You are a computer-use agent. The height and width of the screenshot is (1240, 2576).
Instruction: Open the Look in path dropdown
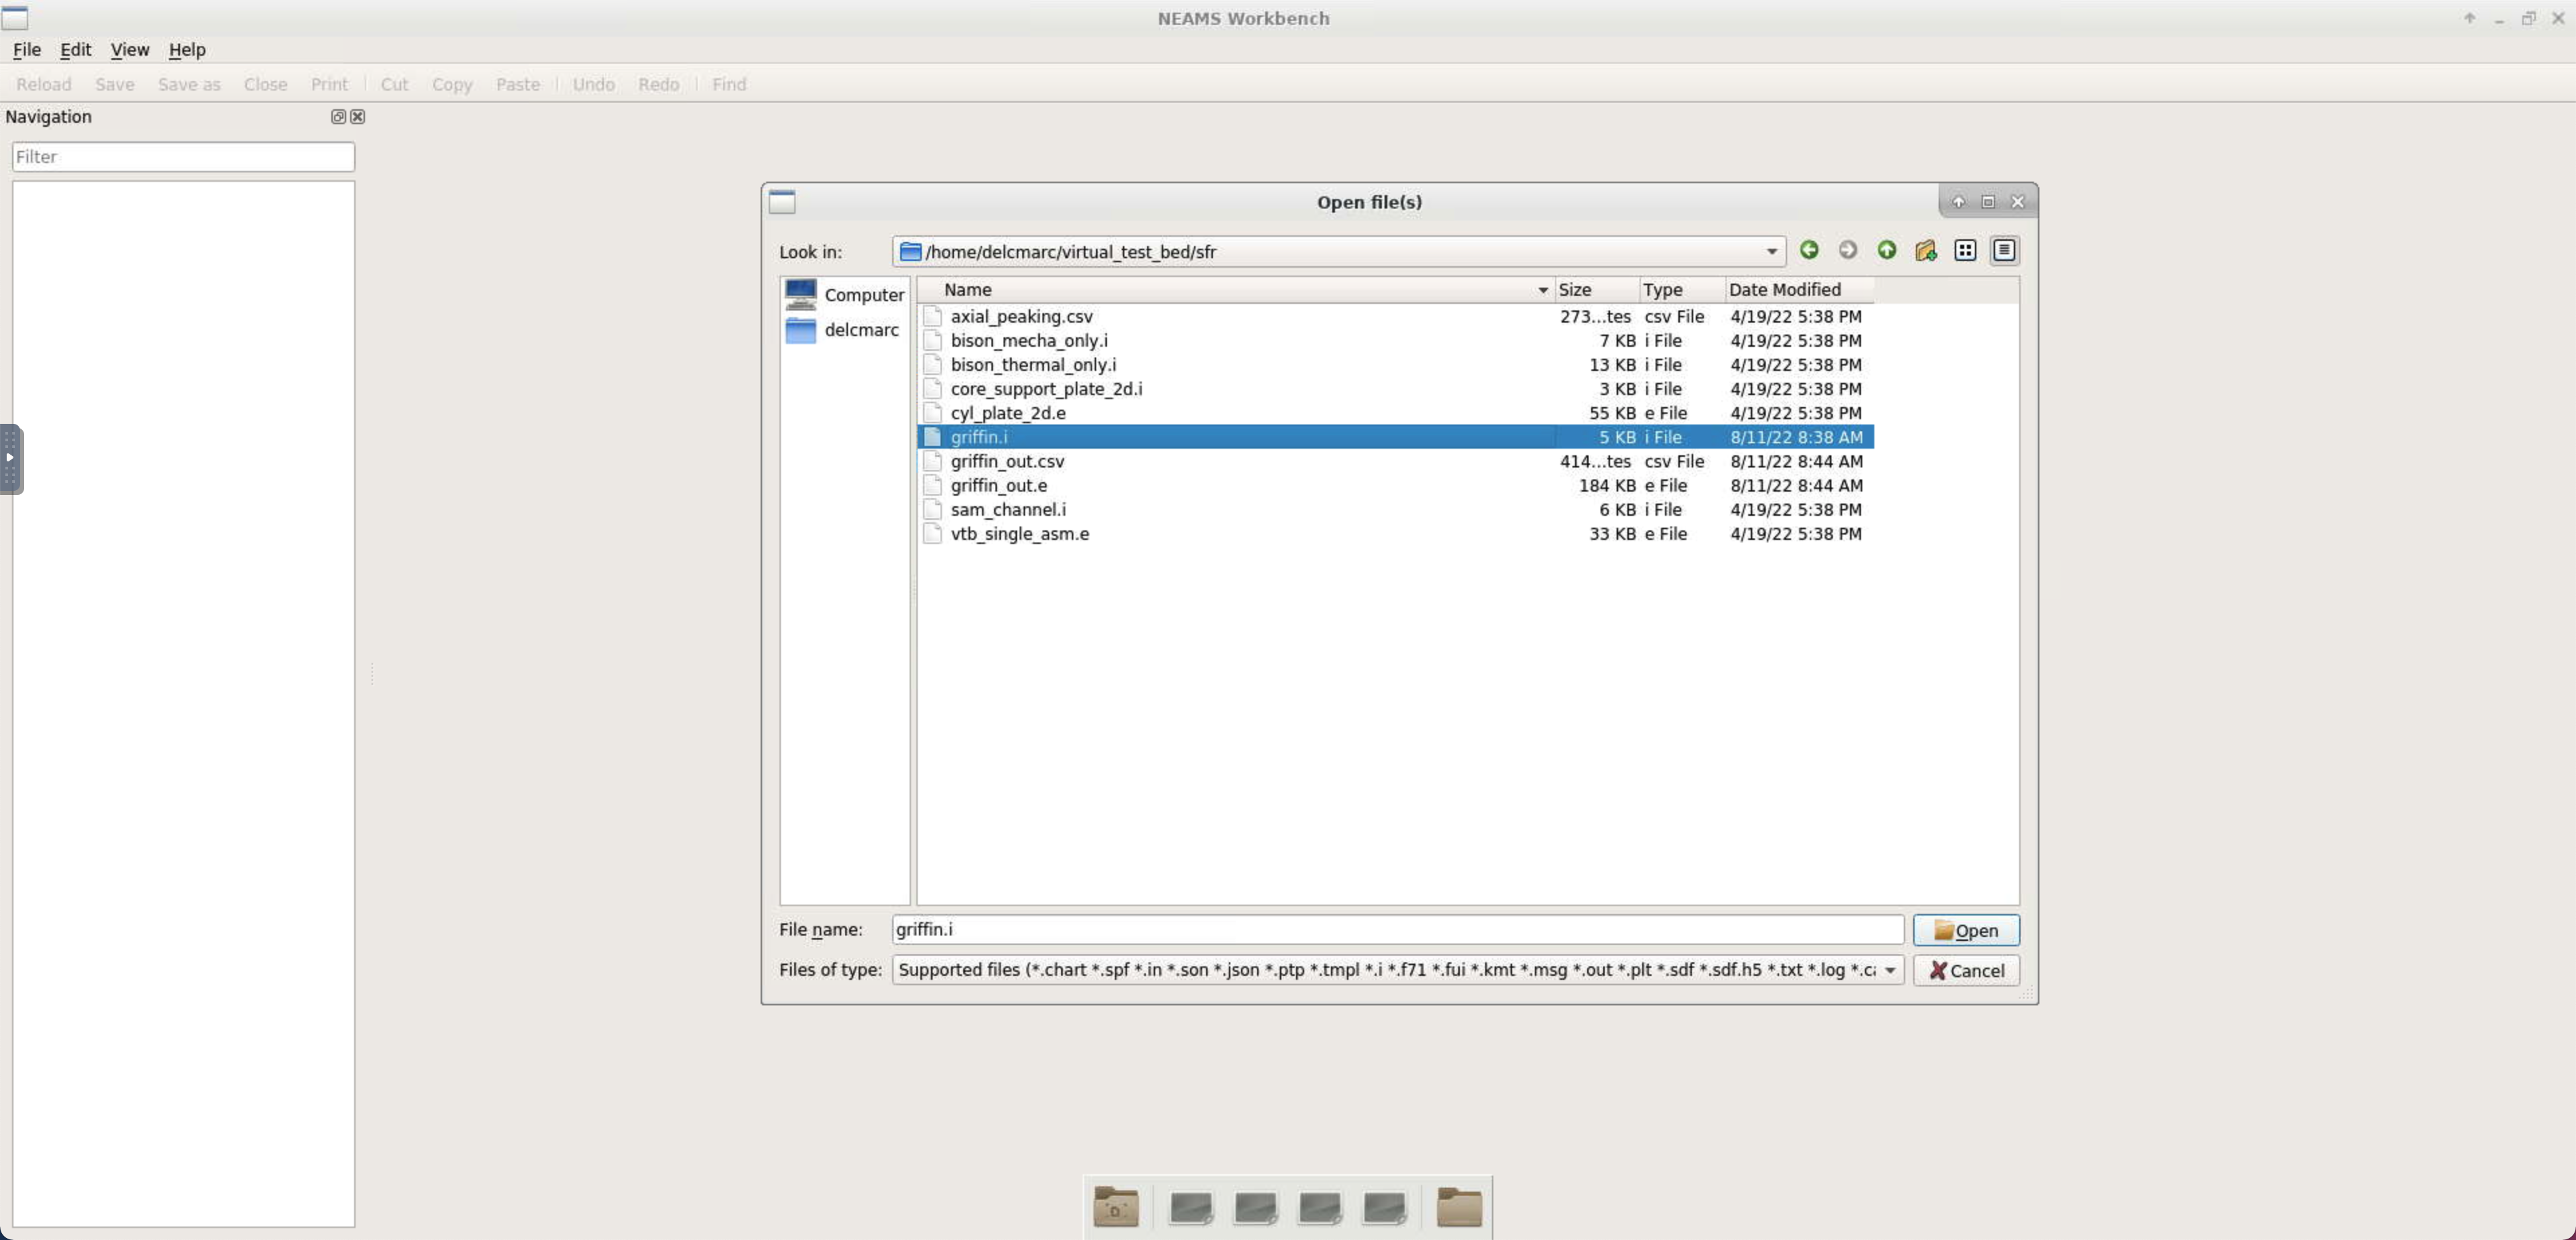[1771, 252]
